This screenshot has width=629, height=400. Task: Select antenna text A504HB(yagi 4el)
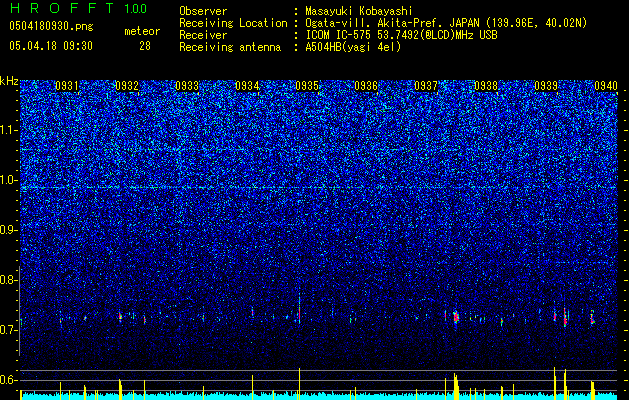353,47
